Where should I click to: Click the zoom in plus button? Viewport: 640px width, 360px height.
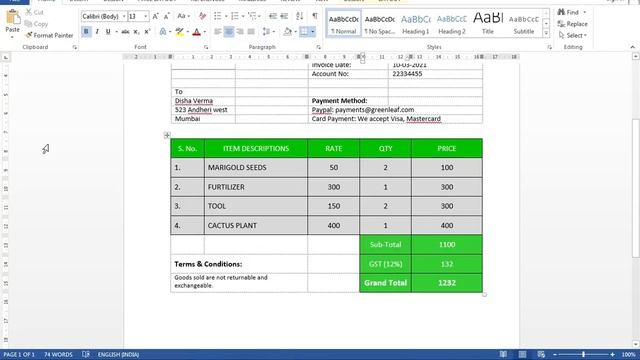click(612, 355)
